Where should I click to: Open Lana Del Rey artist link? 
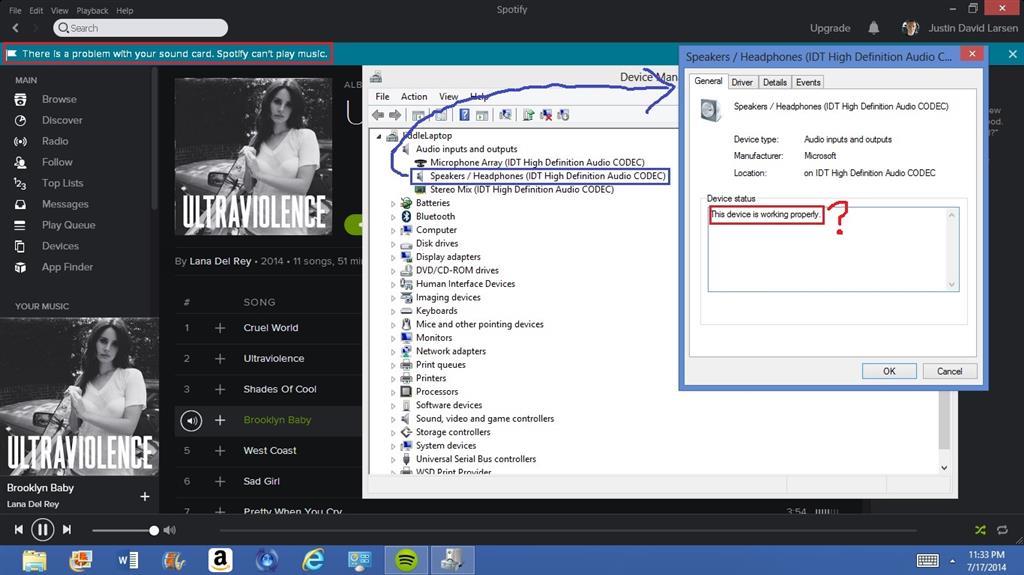(220, 261)
